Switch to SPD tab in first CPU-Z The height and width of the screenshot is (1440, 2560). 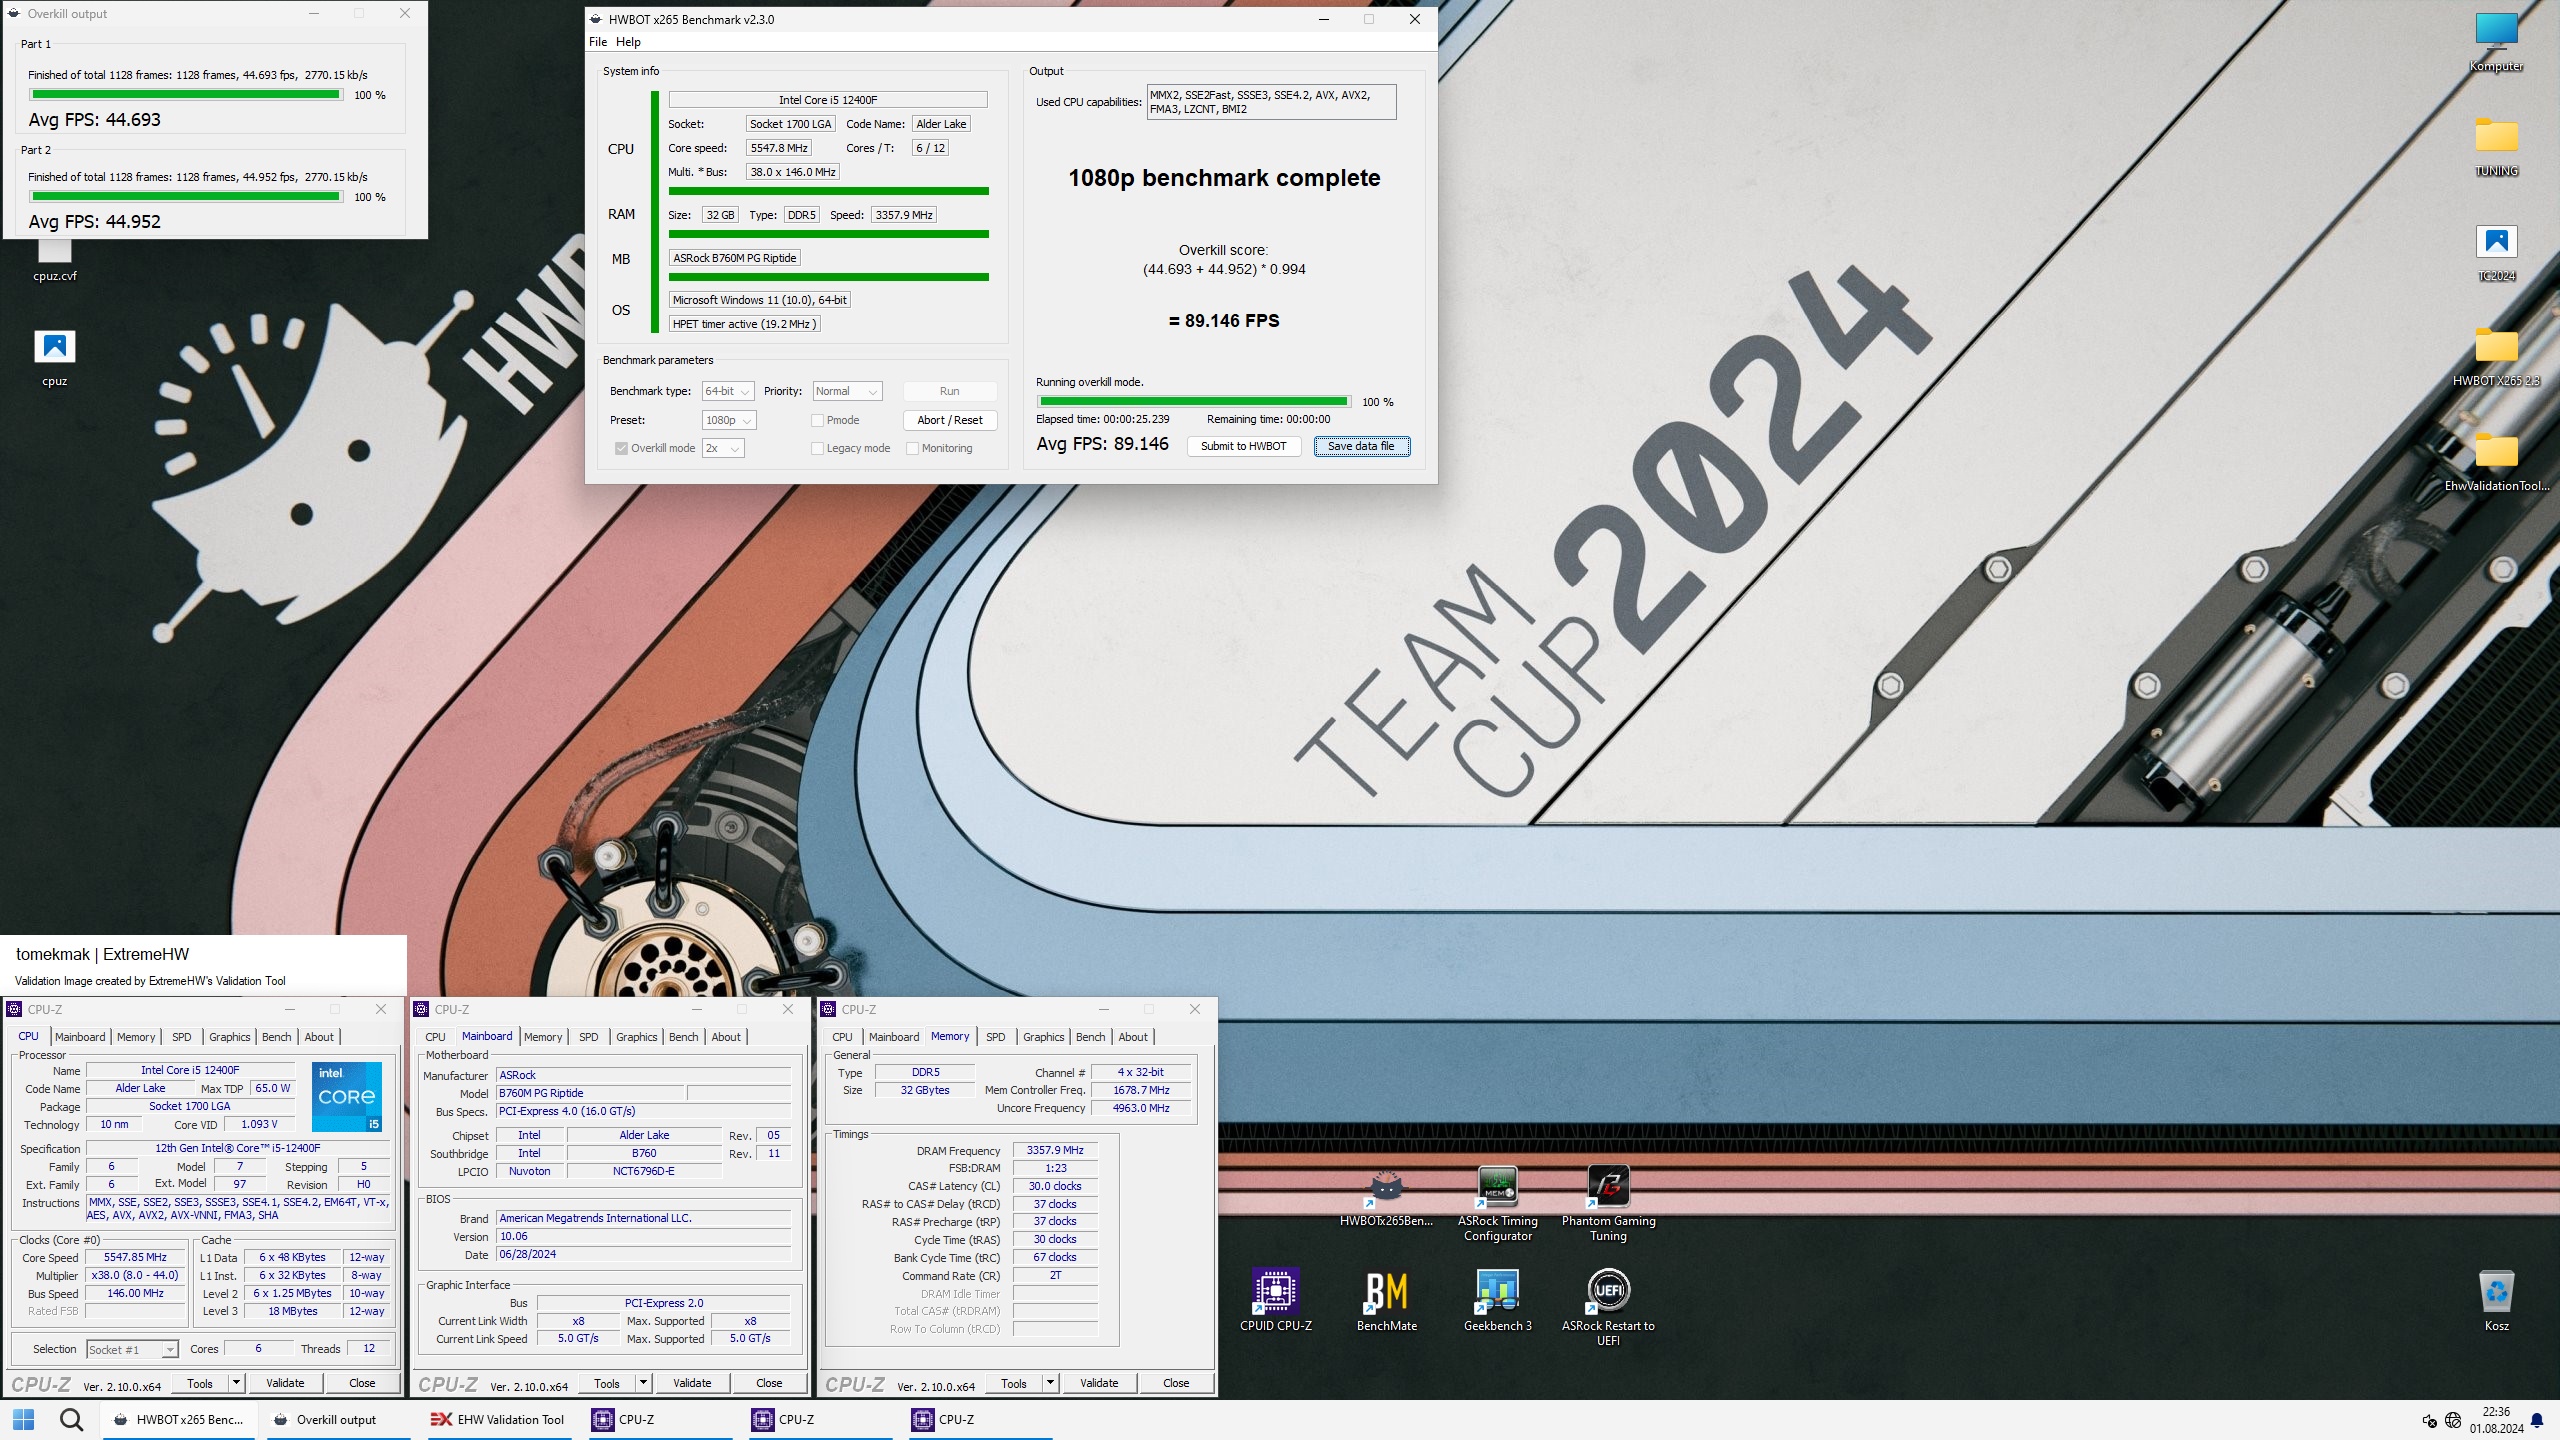click(x=181, y=1037)
